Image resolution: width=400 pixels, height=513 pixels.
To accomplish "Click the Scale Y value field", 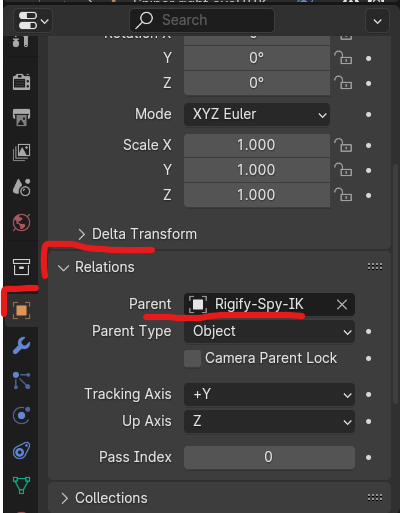I will [x=257, y=170].
